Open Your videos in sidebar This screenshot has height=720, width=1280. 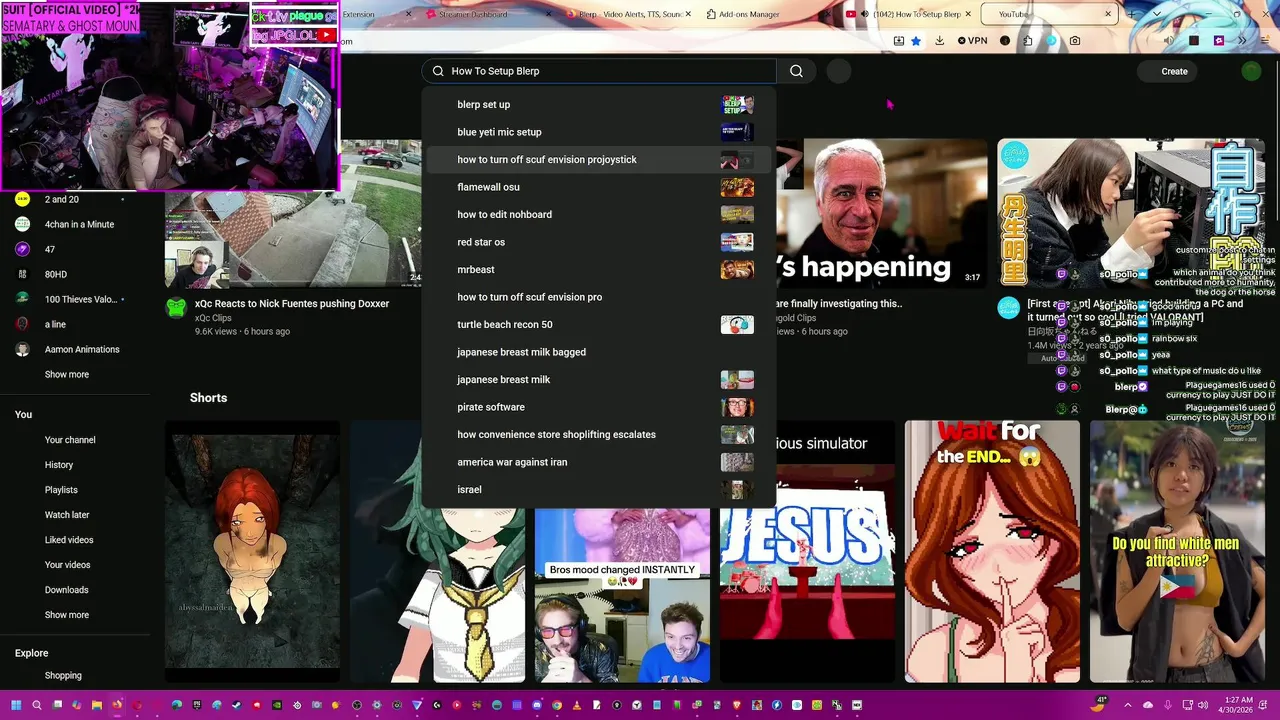click(67, 565)
